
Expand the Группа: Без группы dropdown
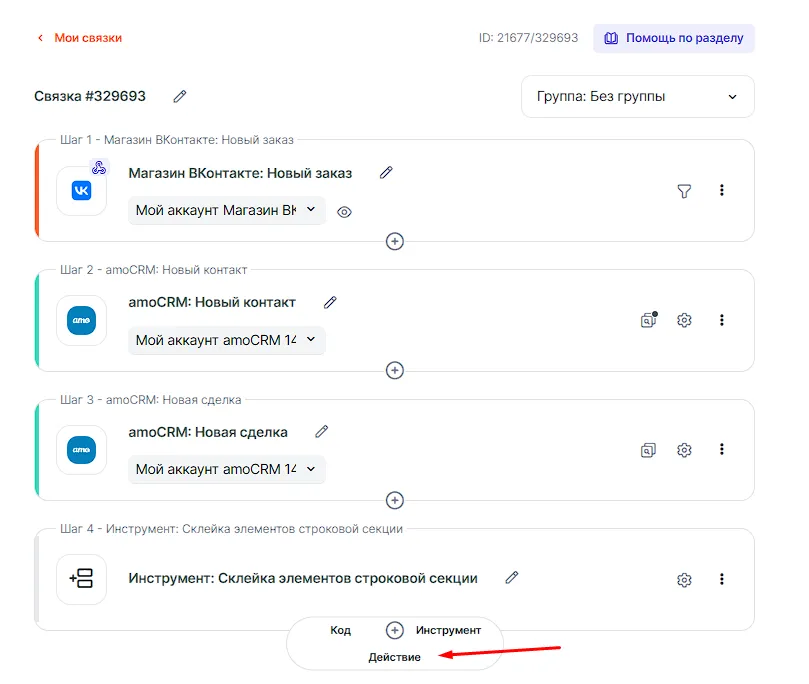637,97
